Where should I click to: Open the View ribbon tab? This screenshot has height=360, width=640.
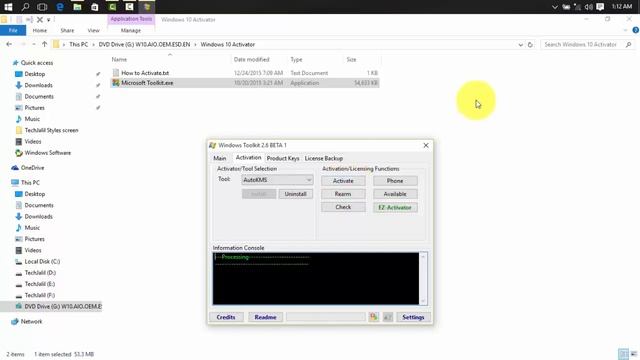coord(93,30)
